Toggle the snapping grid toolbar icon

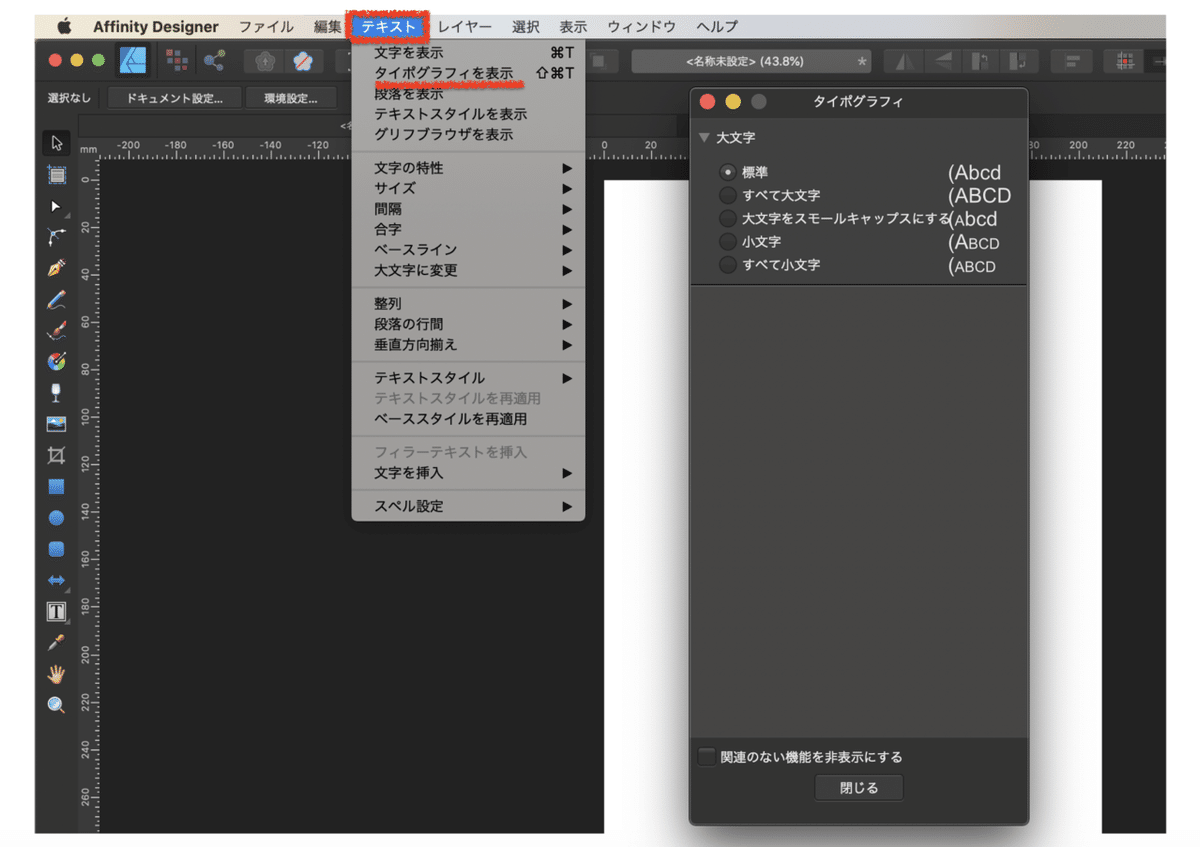(x=1124, y=61)
